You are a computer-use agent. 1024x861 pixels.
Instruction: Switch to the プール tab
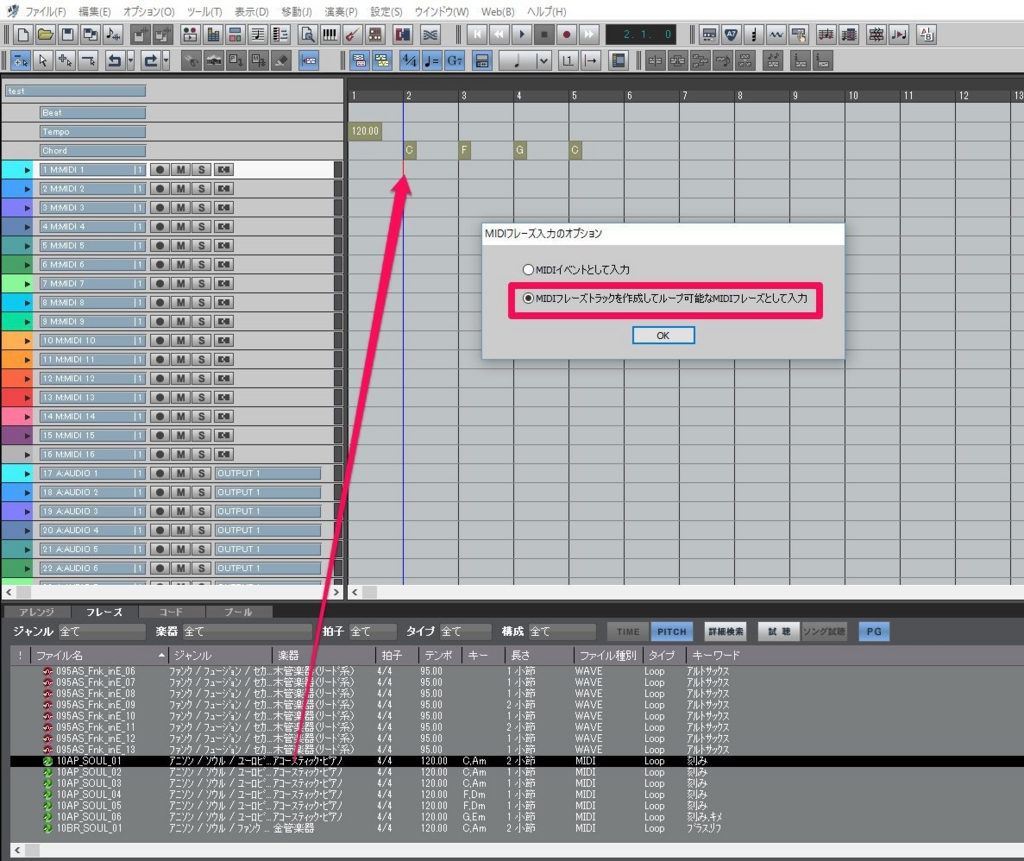click(238, 612)
